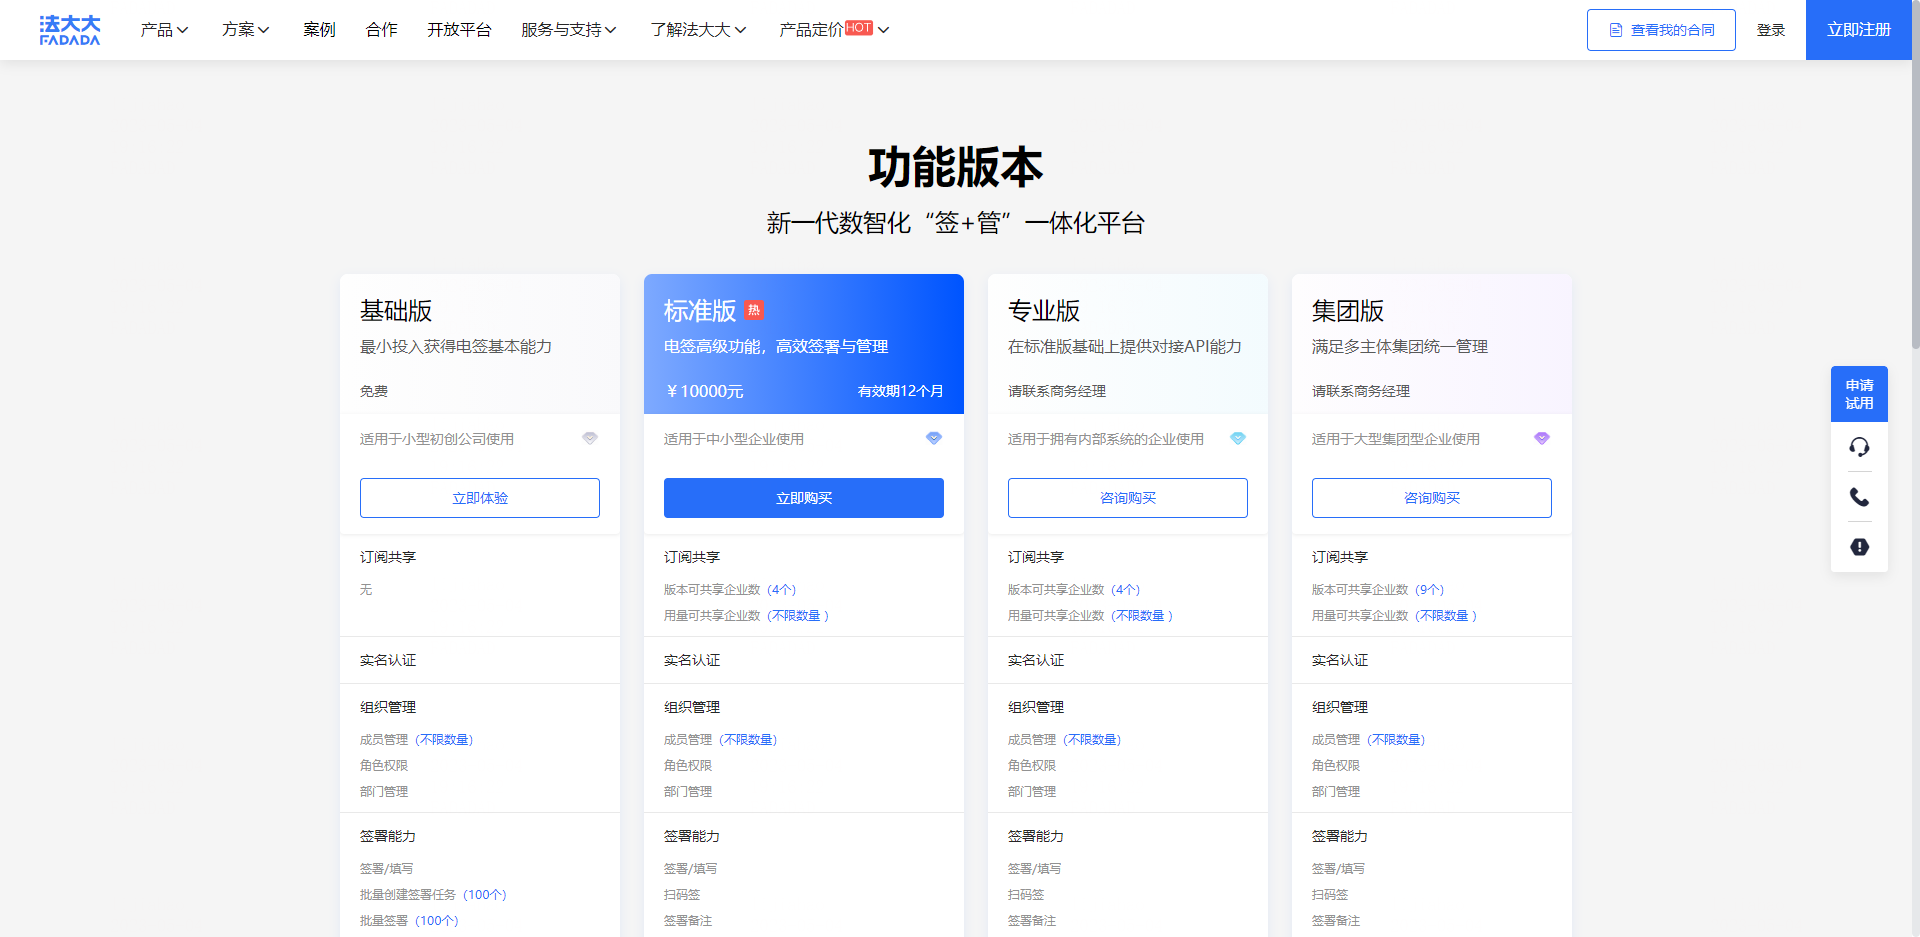
Task: Open the 合作 menu item
Action: point(382,30)
